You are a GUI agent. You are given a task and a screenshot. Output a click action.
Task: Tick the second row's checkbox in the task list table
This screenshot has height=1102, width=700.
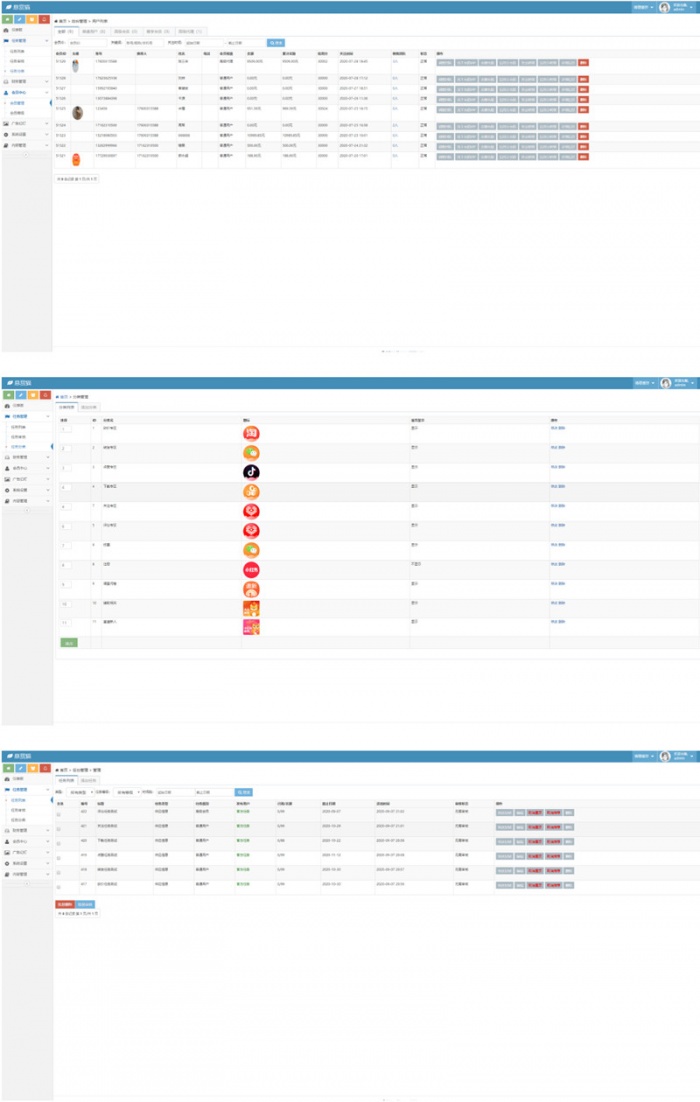[x=59, y=827]
